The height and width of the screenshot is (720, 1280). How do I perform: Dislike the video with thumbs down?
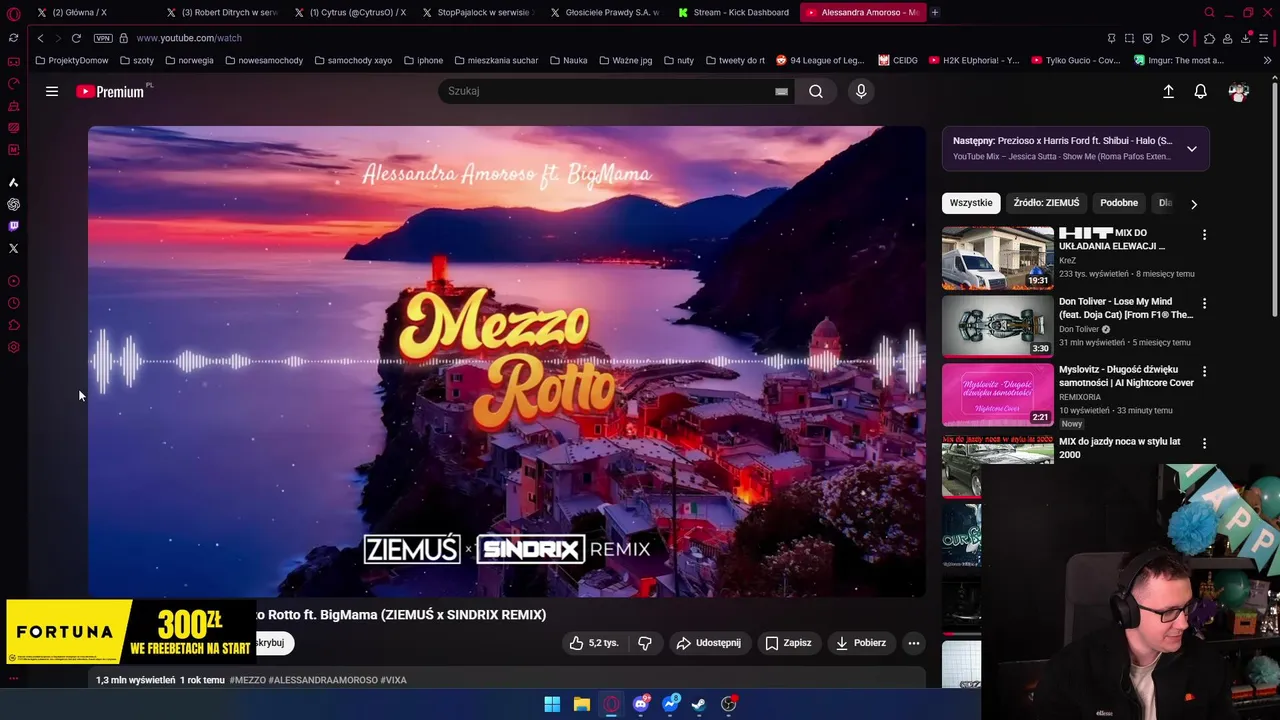pos(645,643)
